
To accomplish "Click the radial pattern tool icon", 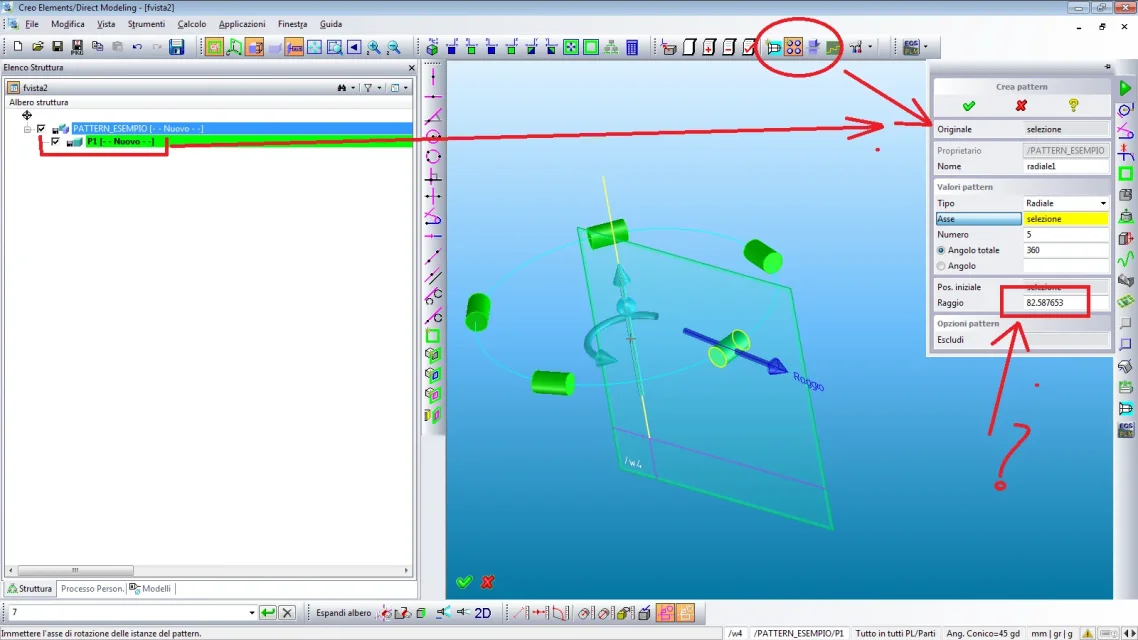I will tap(793, 47).
